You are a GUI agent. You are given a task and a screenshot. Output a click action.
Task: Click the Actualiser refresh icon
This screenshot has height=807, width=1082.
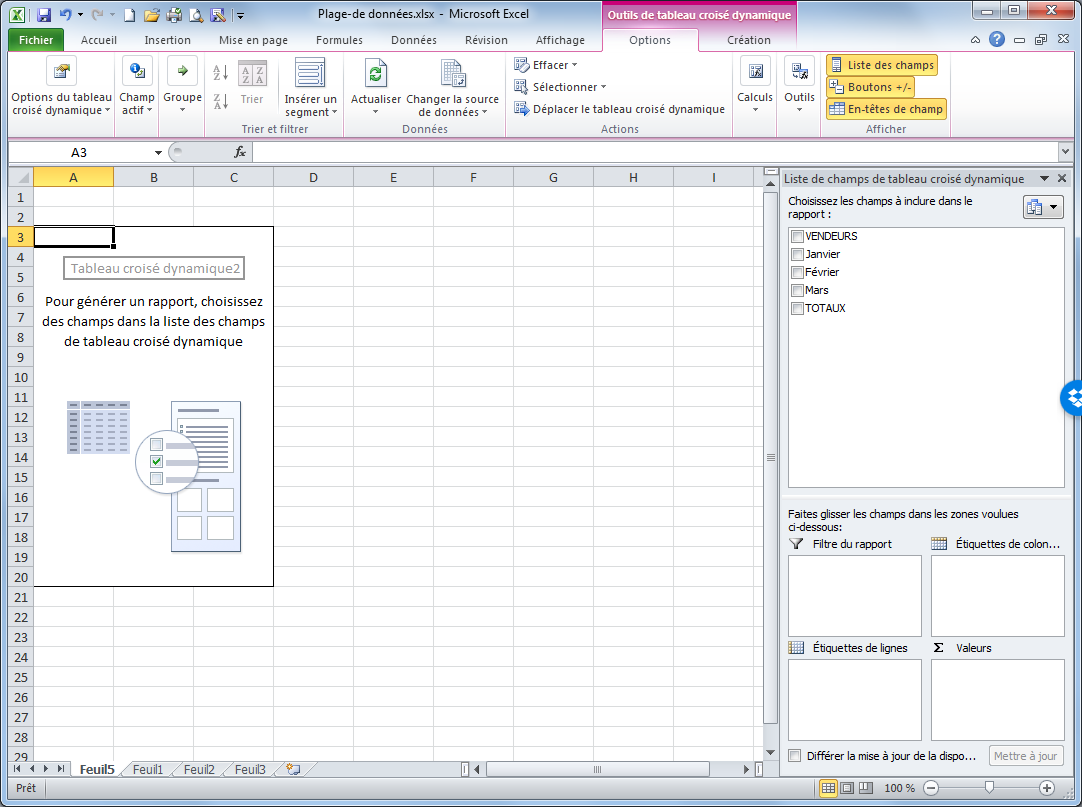375,72
